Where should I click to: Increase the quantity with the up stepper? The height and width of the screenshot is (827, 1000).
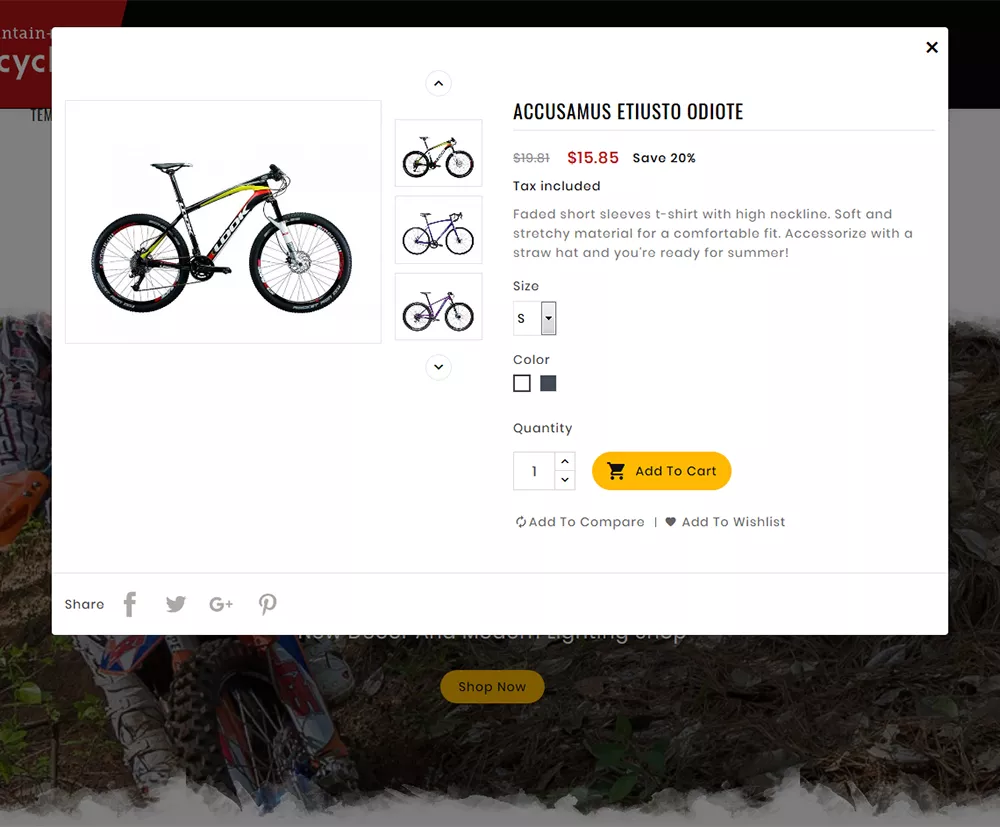(x=565, y=461)
